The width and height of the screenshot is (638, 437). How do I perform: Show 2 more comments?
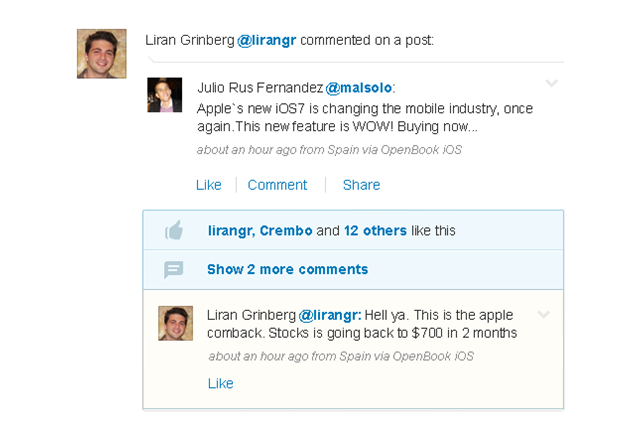click(288, 269)
